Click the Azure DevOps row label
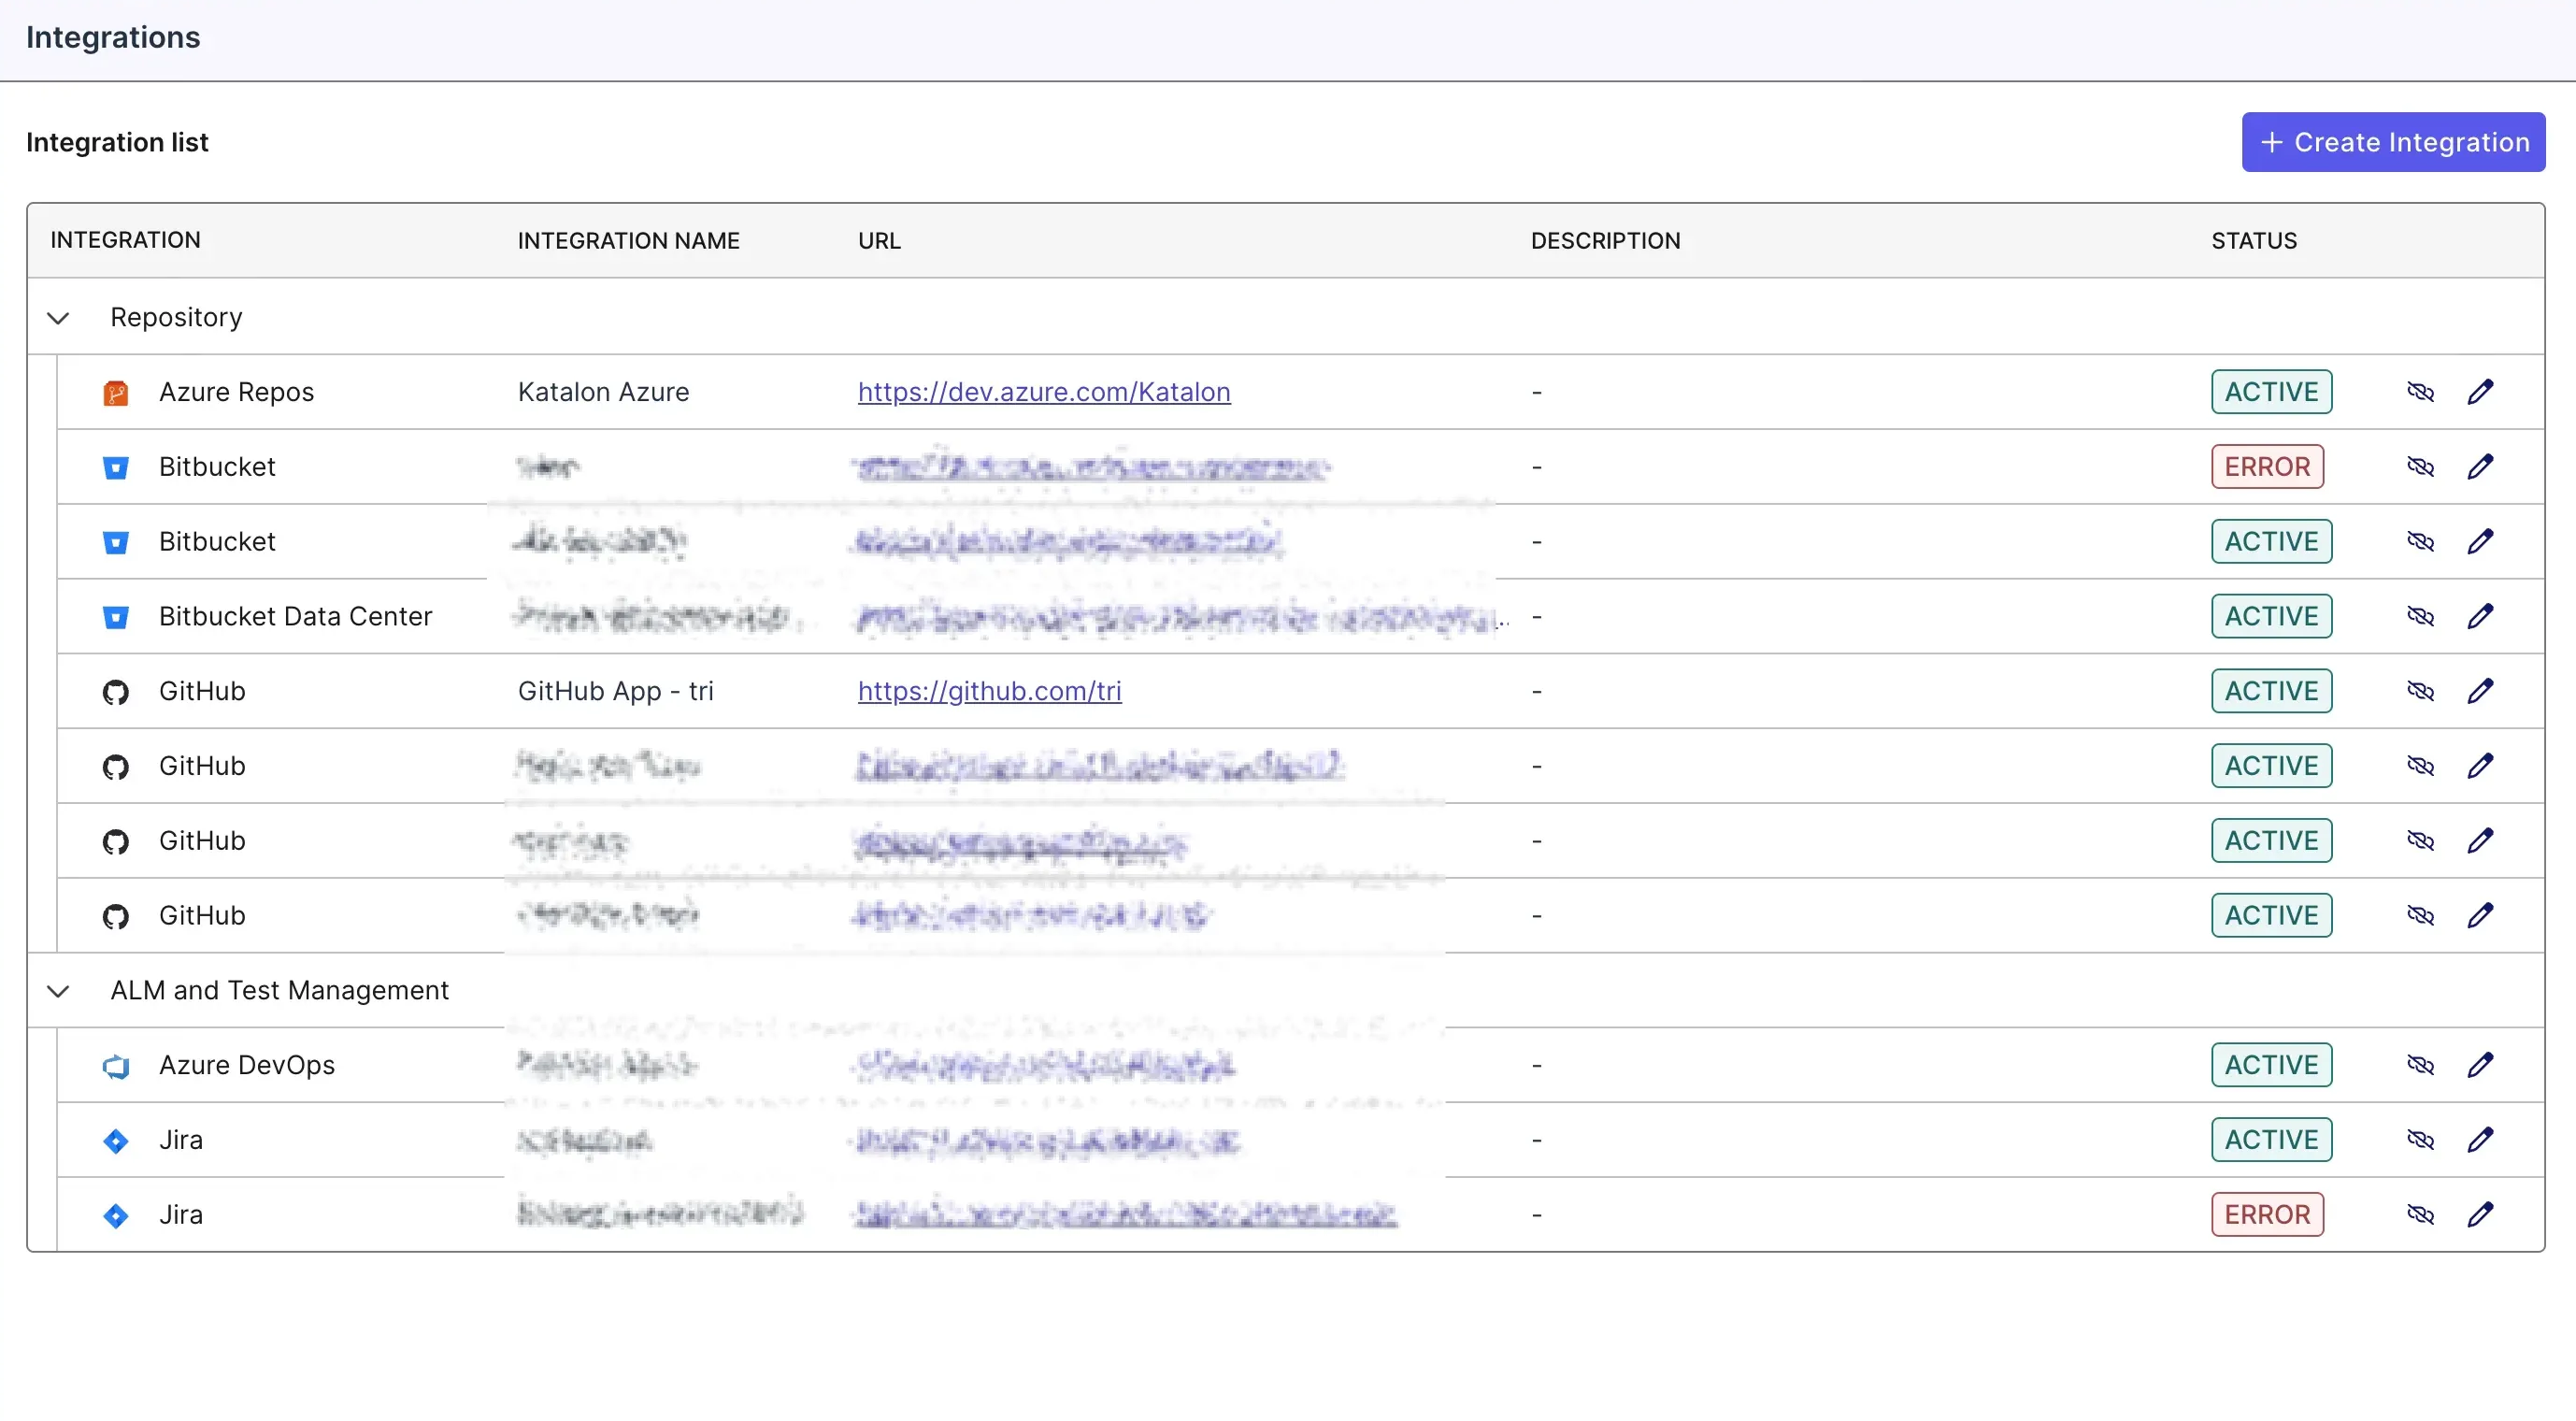 [247, 1065]
